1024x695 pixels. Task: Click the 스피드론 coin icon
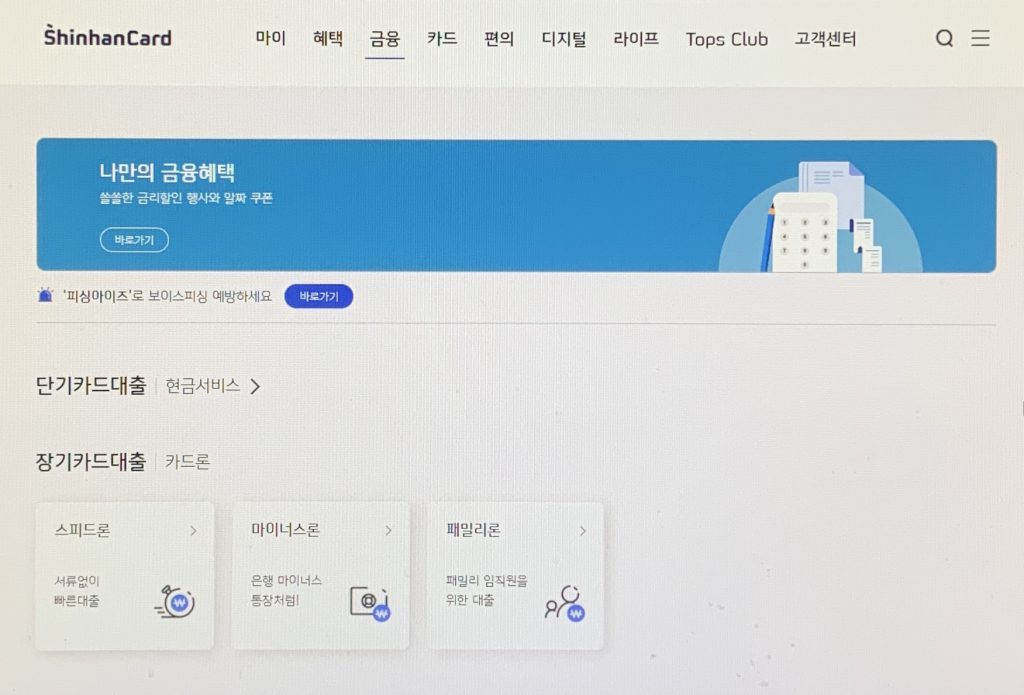[x=175, y=602]
